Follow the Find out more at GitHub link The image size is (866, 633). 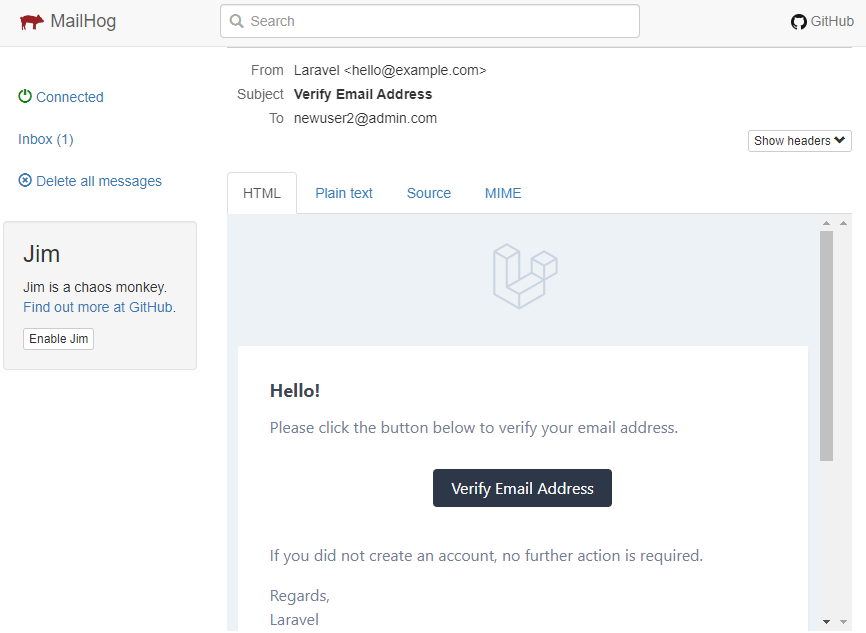pos(98,307)
